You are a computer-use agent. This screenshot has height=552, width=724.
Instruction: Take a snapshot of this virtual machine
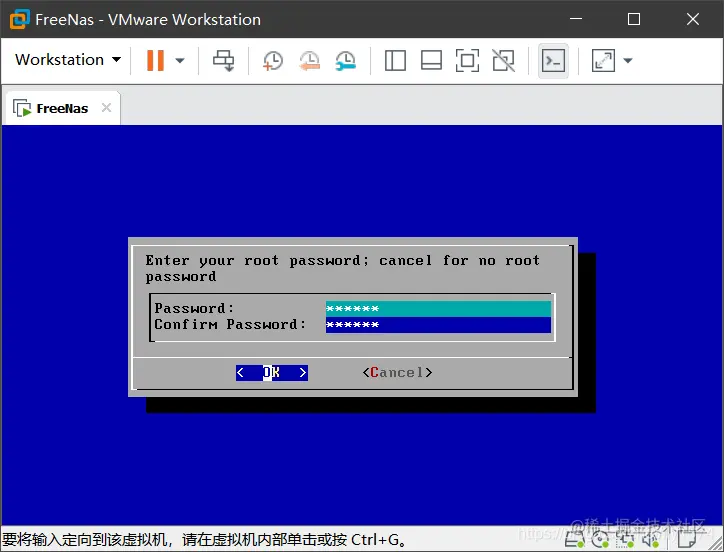tap(272, 61)
